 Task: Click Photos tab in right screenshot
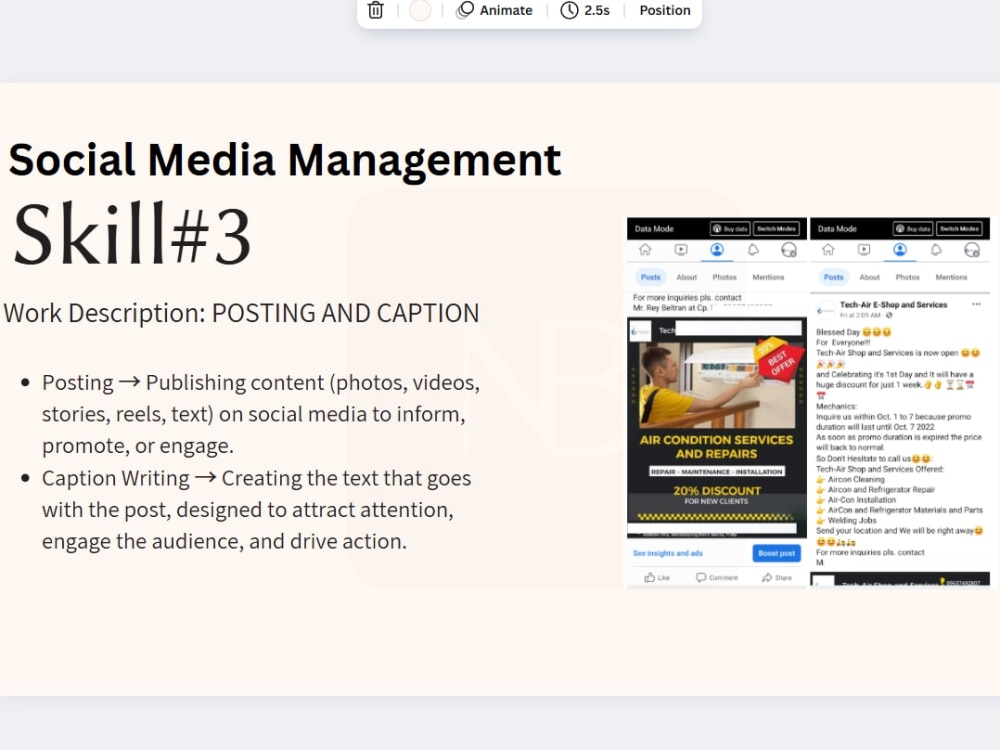pyautogui.click(x=908, y=277)
